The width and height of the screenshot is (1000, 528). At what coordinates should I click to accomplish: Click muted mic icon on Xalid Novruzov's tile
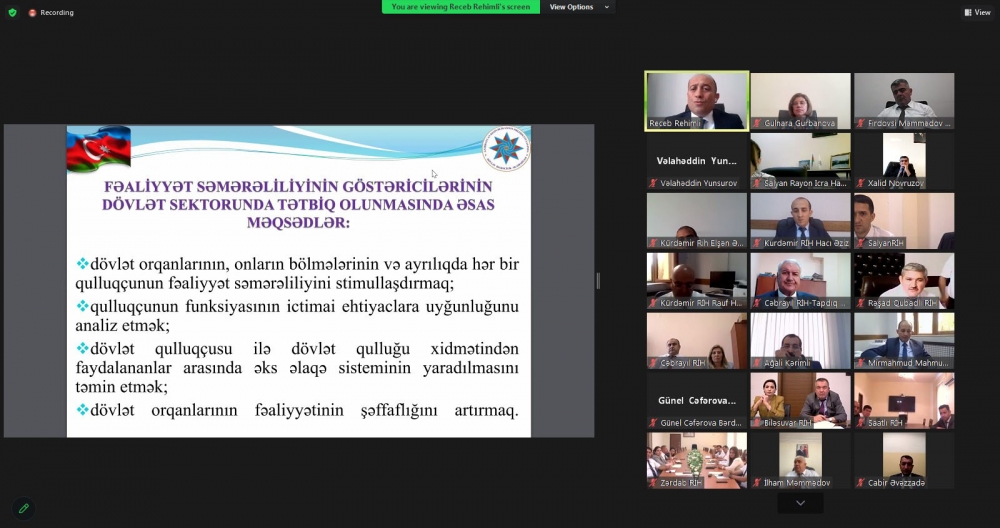pos(861,183)
